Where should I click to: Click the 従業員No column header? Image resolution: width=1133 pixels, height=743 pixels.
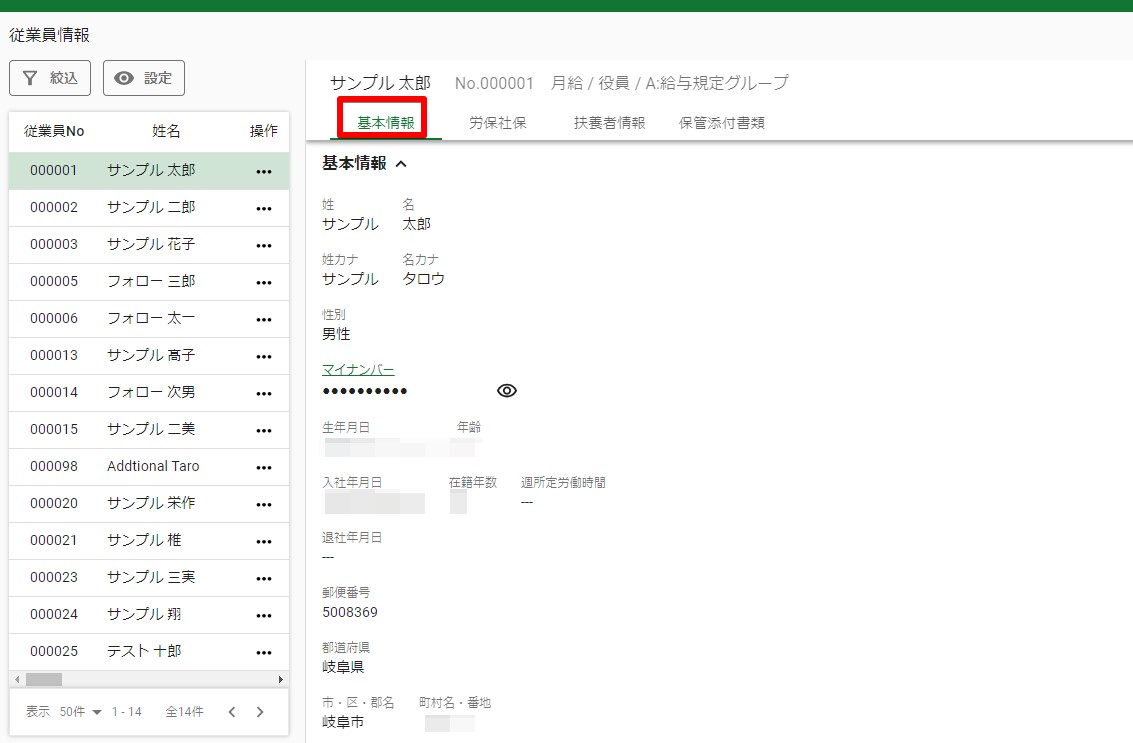54,131
